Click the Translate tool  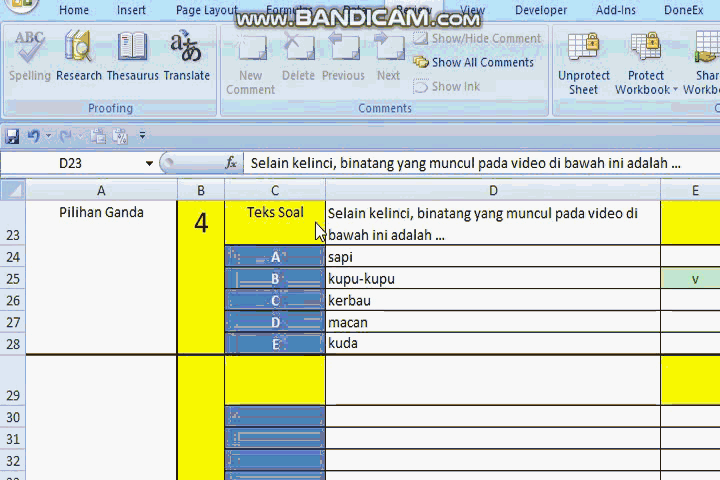pos(186,56)
